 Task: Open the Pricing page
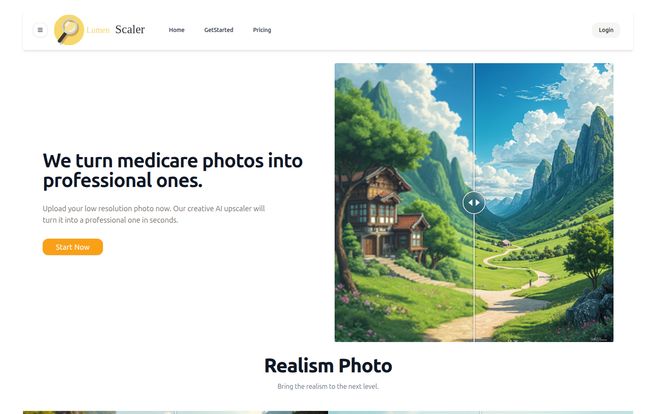point(262,30)
